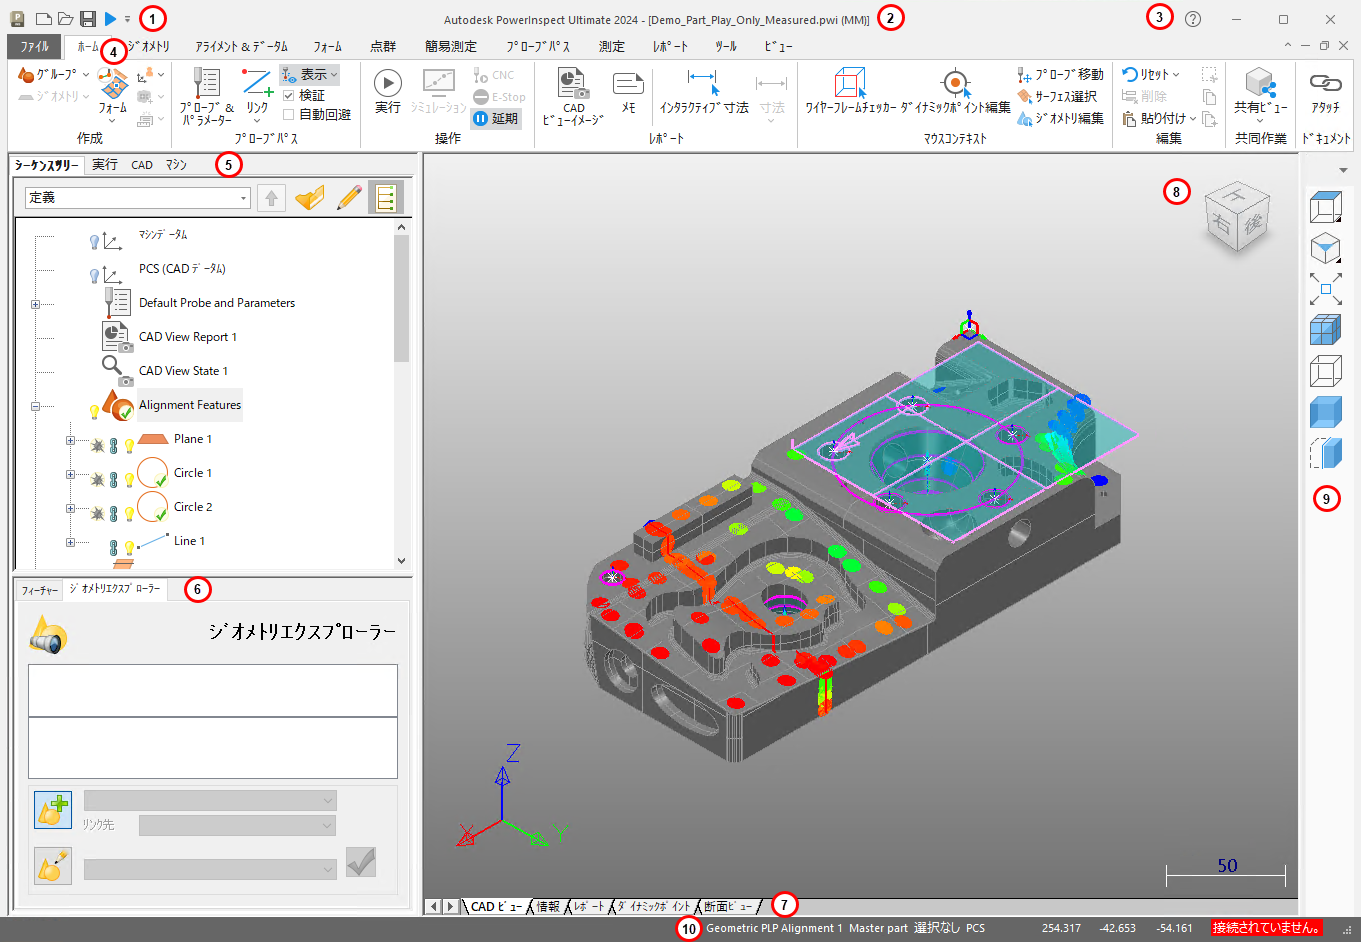This screenshot has height=942, width=1361.
Task: Click the list view icon above the sequence tree
Action: coord(385,198)
